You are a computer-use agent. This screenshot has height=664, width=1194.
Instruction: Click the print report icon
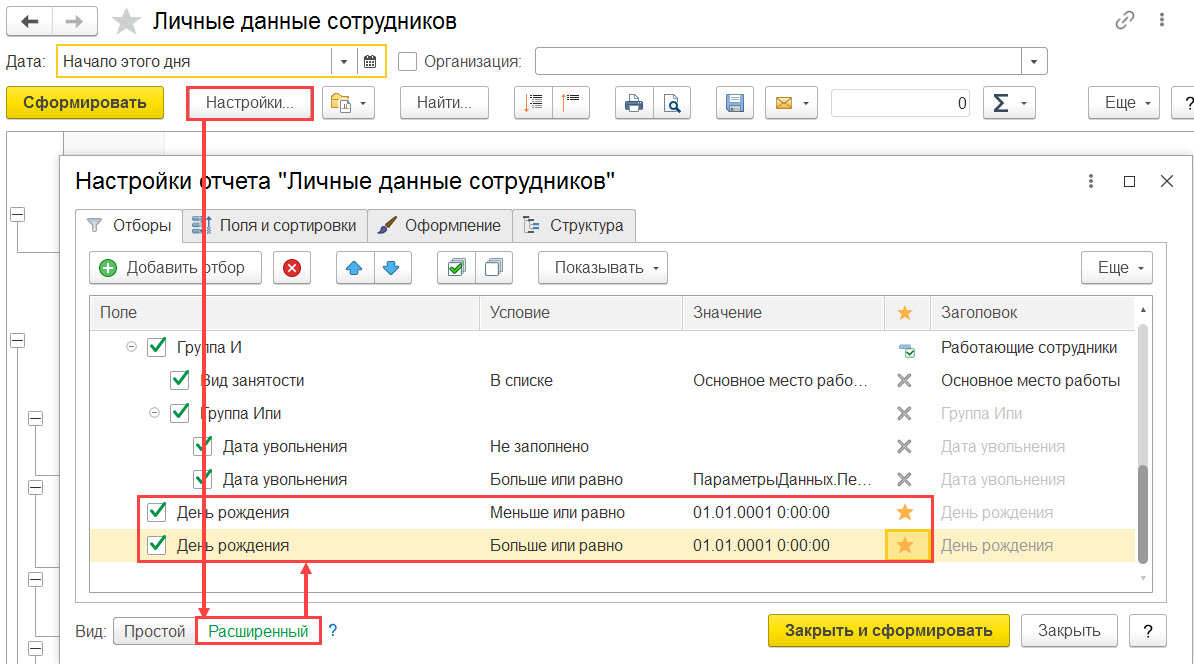pos(634,103)
